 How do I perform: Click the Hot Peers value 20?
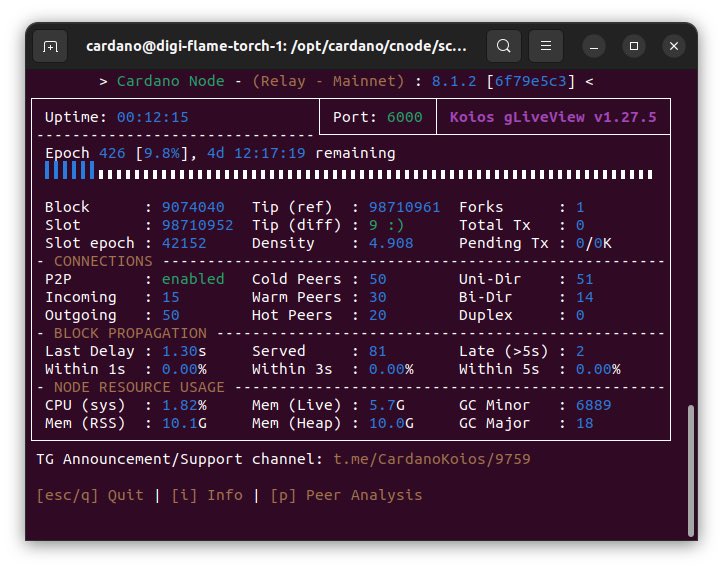378,315
